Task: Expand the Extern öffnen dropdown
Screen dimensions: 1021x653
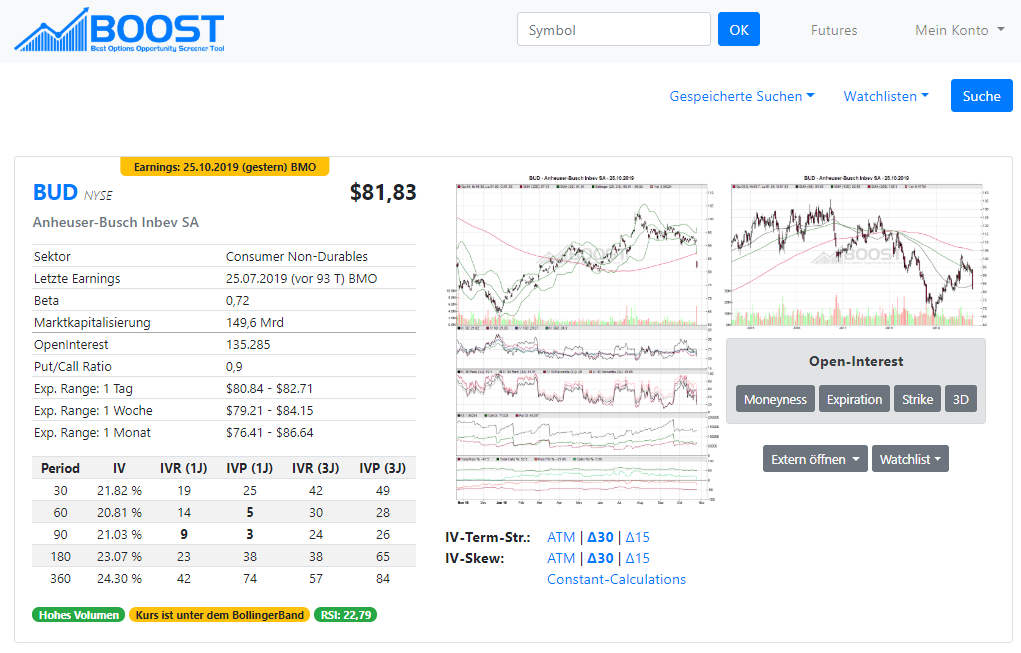Action: pyautogui.click(x=815, y=459)
